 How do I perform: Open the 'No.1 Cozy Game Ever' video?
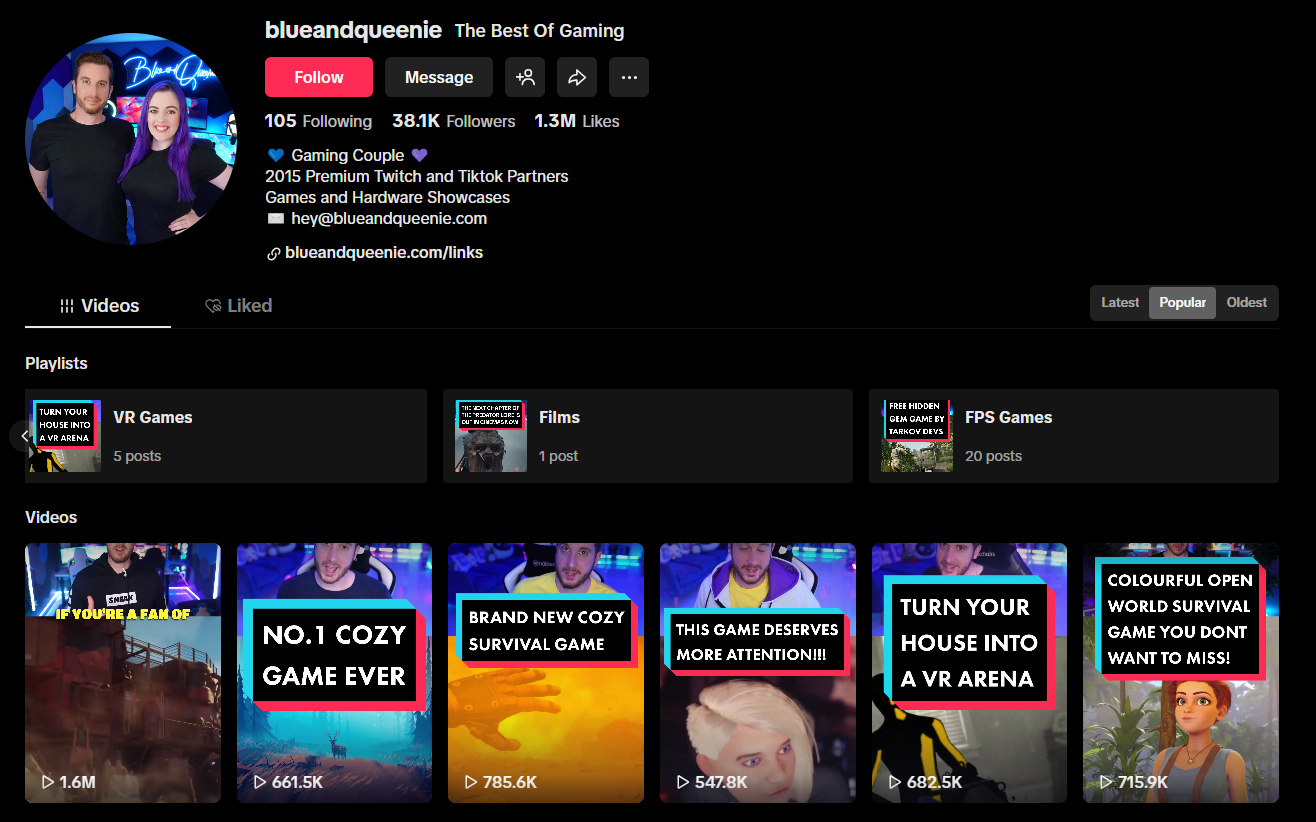[334, 673]
